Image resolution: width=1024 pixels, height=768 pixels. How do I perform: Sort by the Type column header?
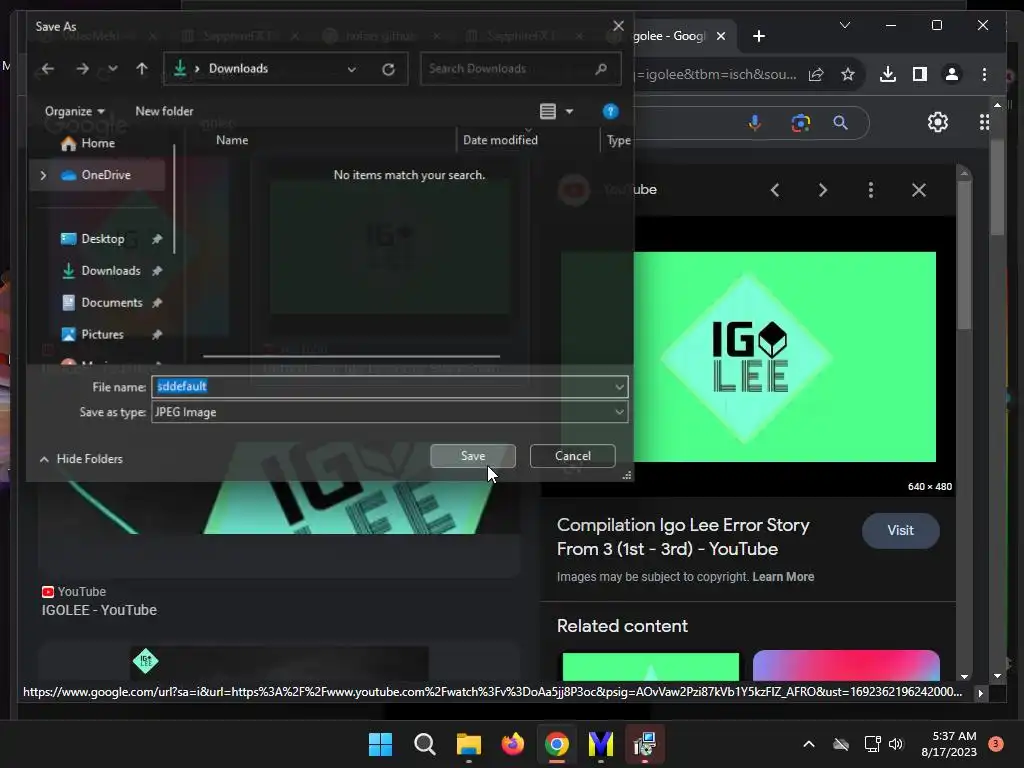tap(618, 140)
